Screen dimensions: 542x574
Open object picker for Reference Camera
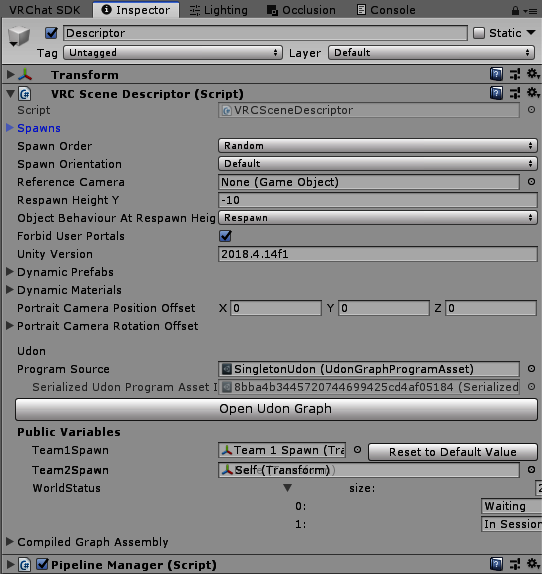coord(531,182)
